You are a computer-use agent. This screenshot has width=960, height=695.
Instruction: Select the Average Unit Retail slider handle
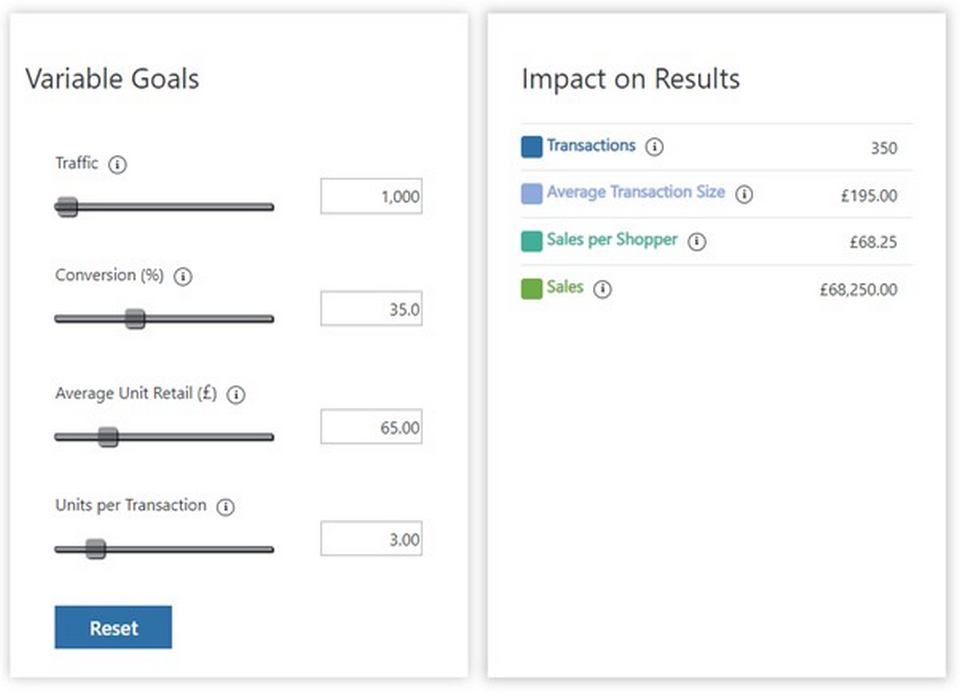pos(107,437)
